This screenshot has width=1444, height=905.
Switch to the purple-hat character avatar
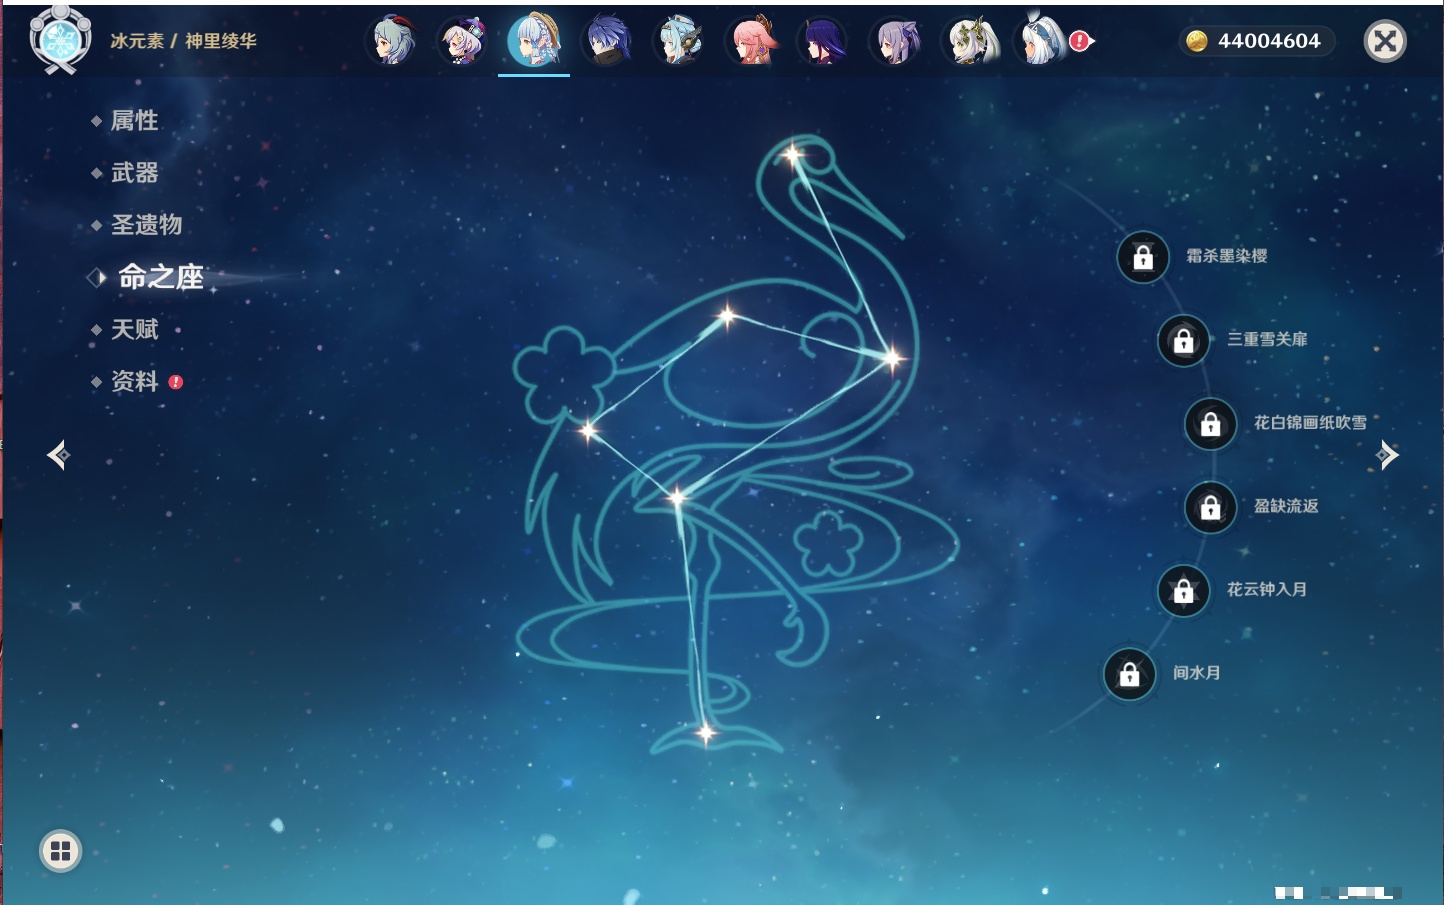click(464, 41)
